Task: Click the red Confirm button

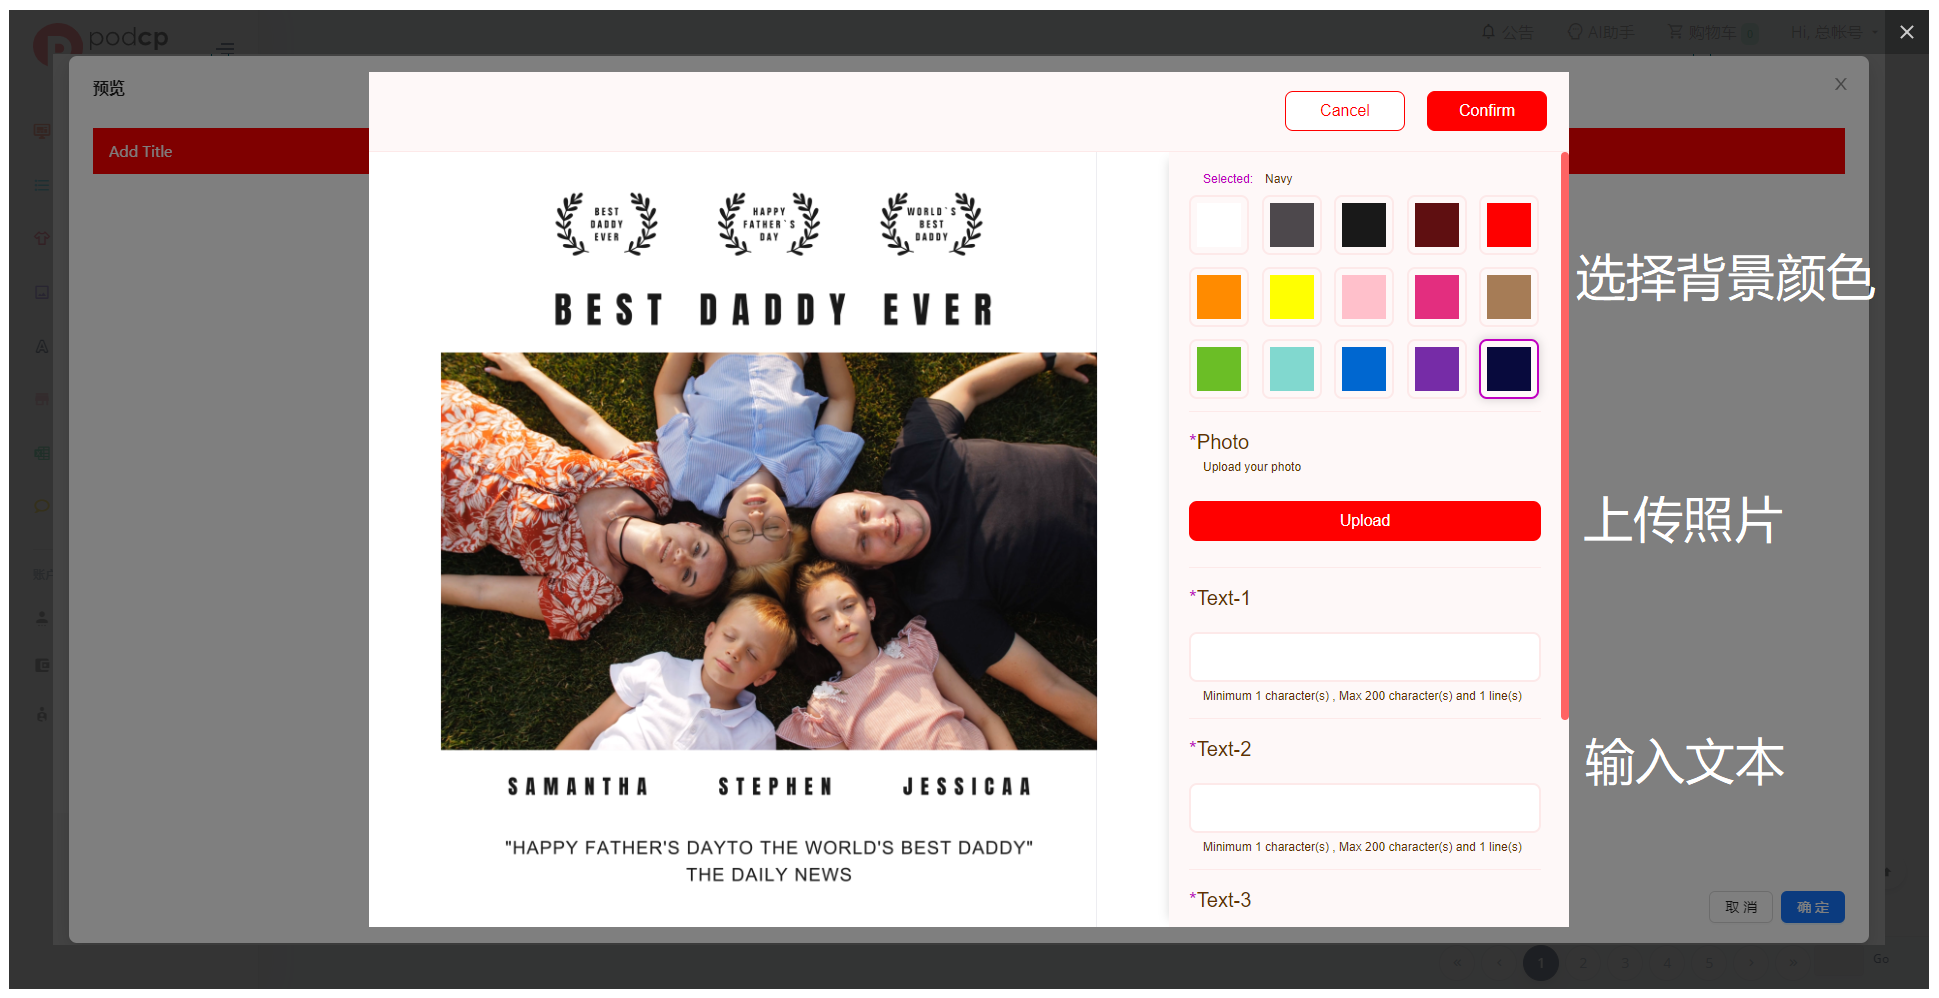Action: tap(1486, 111)
